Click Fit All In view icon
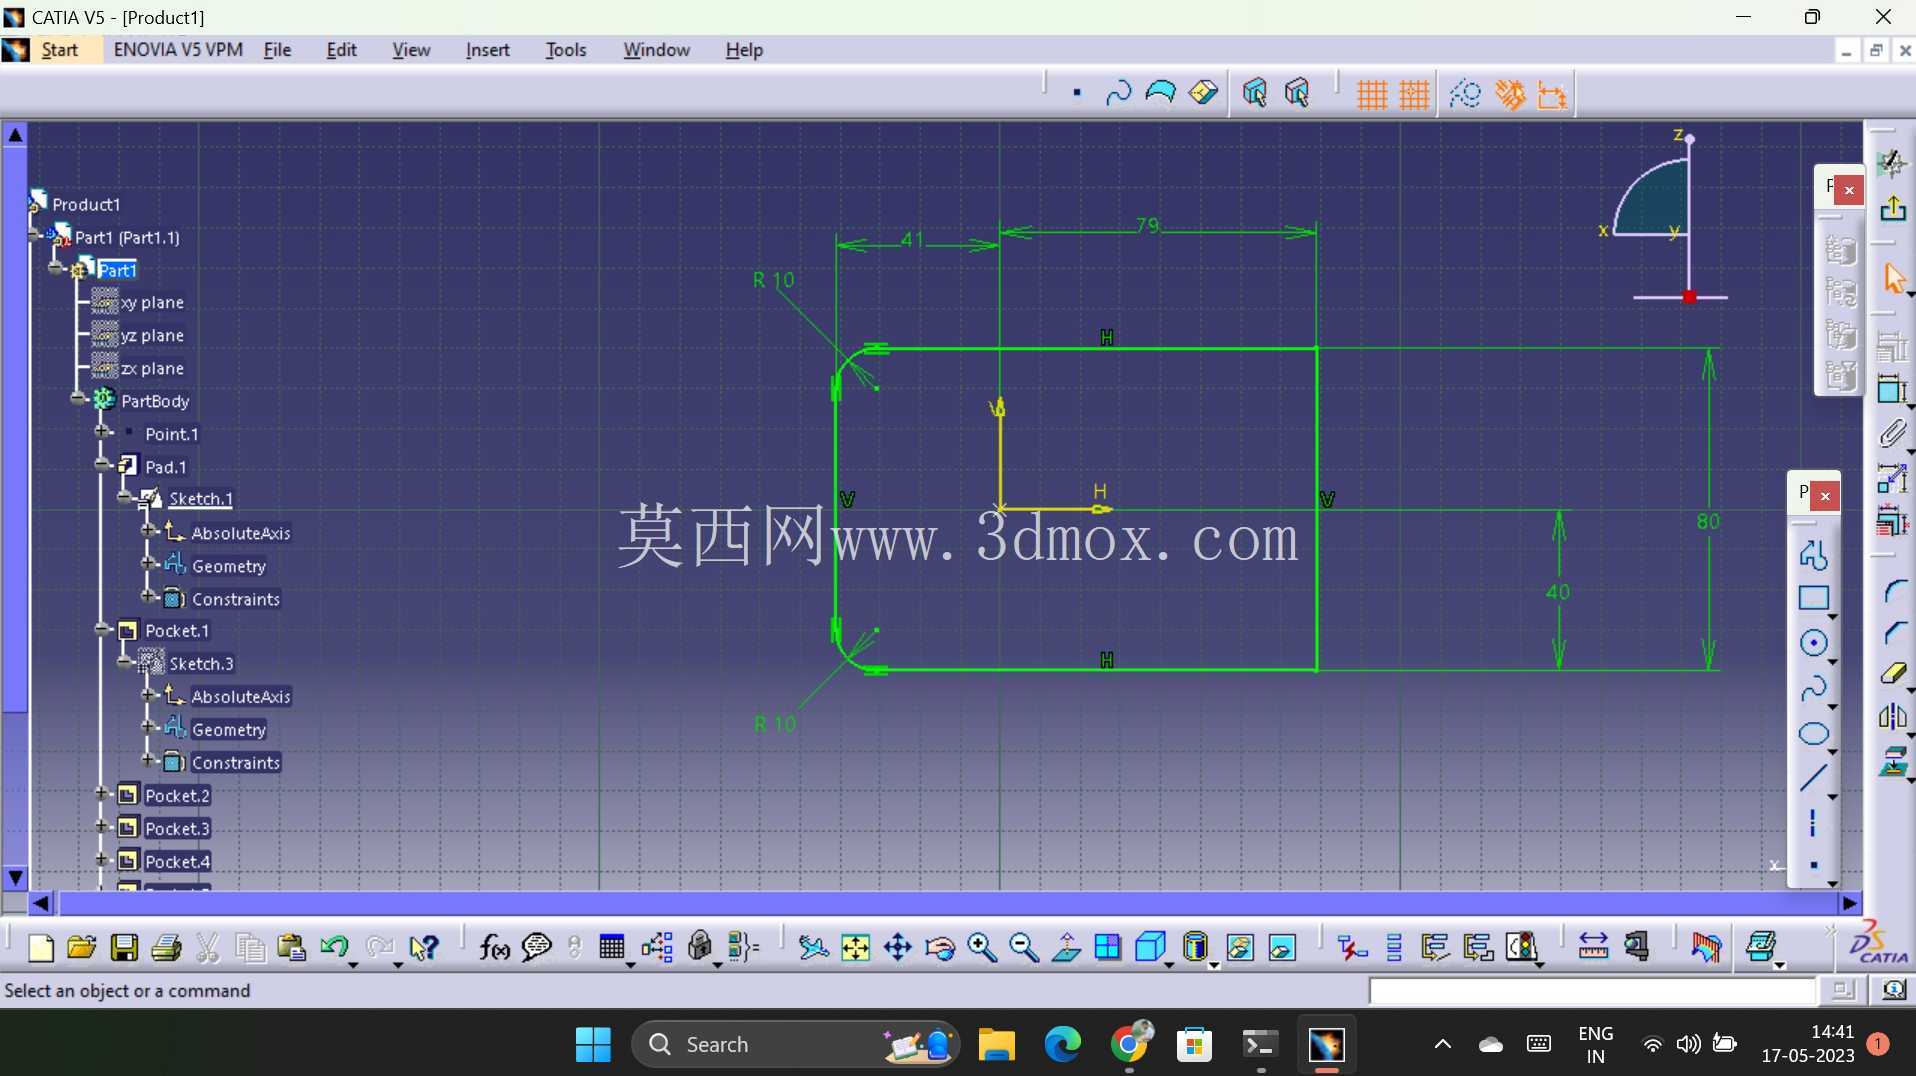The width and height of the screenshot is (1916, 1076). (x=856, y=947)
